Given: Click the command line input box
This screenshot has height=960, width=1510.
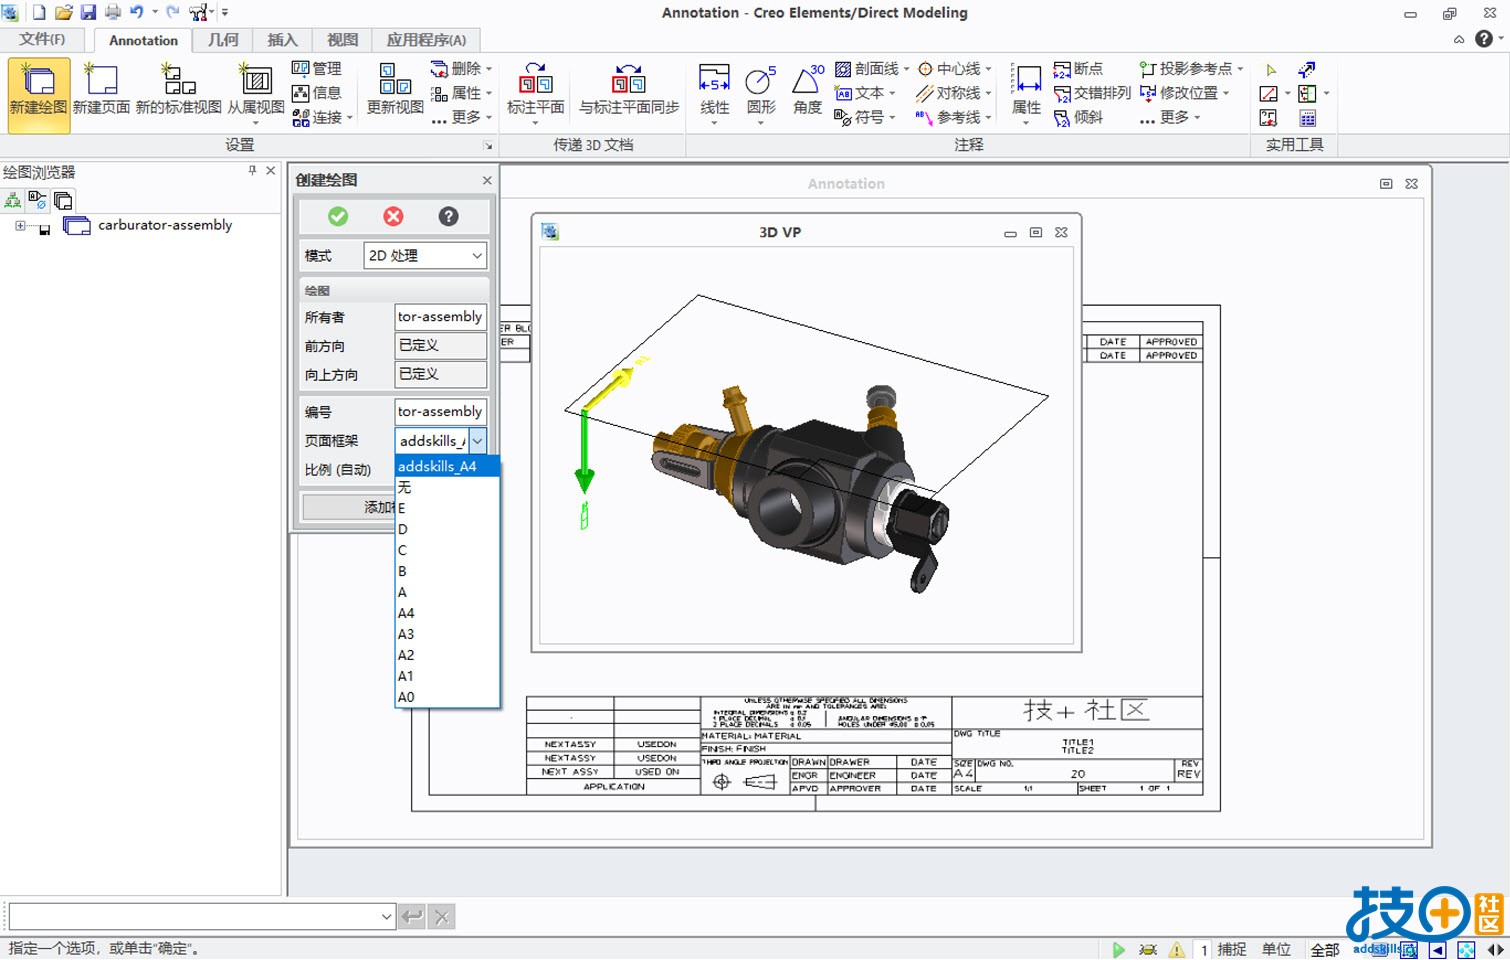Looking at the screenshot, I should [x=195, y=916].
